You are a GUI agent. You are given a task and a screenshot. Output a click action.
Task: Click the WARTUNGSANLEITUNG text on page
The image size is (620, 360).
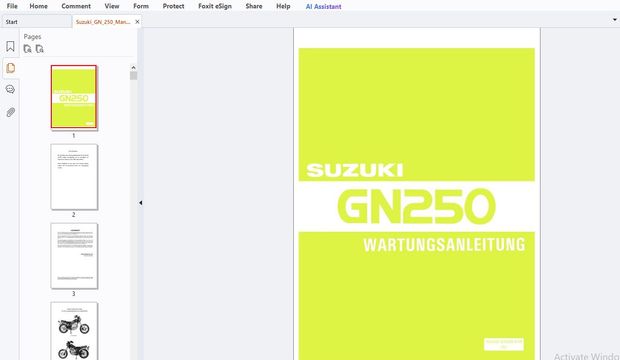tap(444, 244)
